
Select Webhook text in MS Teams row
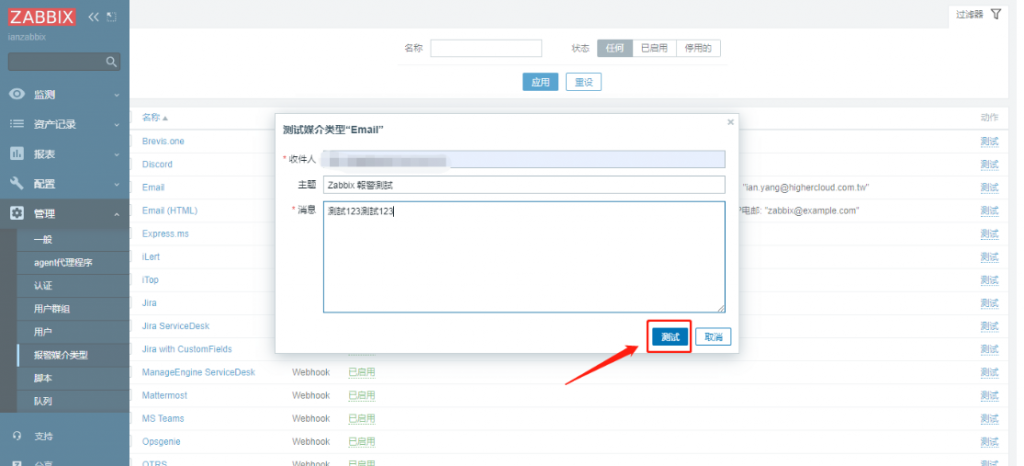(x=311, y=418)
